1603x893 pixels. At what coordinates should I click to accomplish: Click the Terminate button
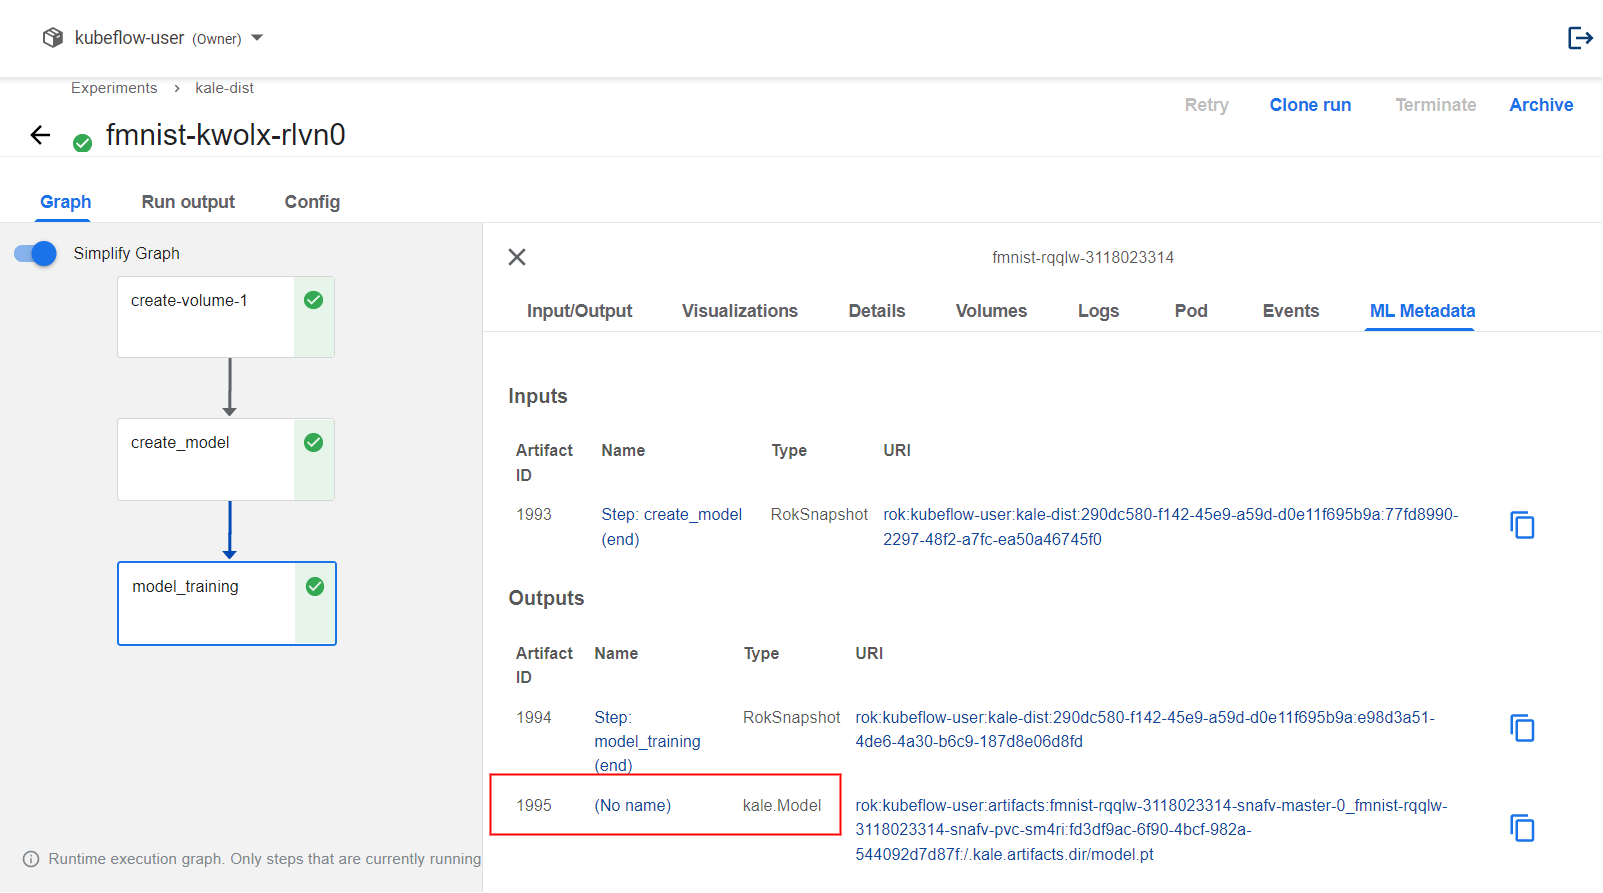pyautogui.click(x=1436, y=105)
